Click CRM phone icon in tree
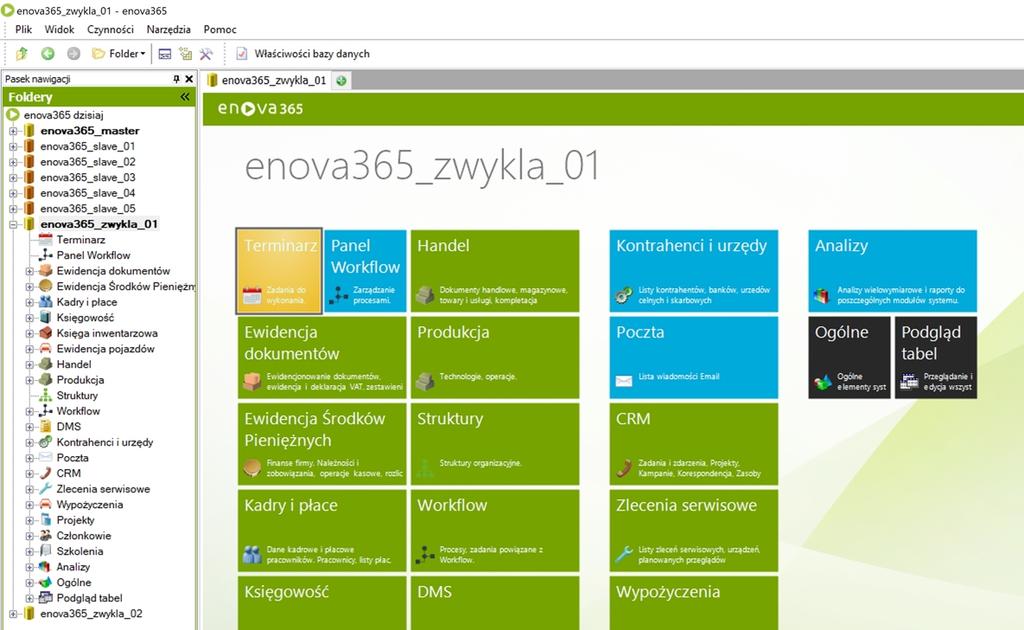 45,473
